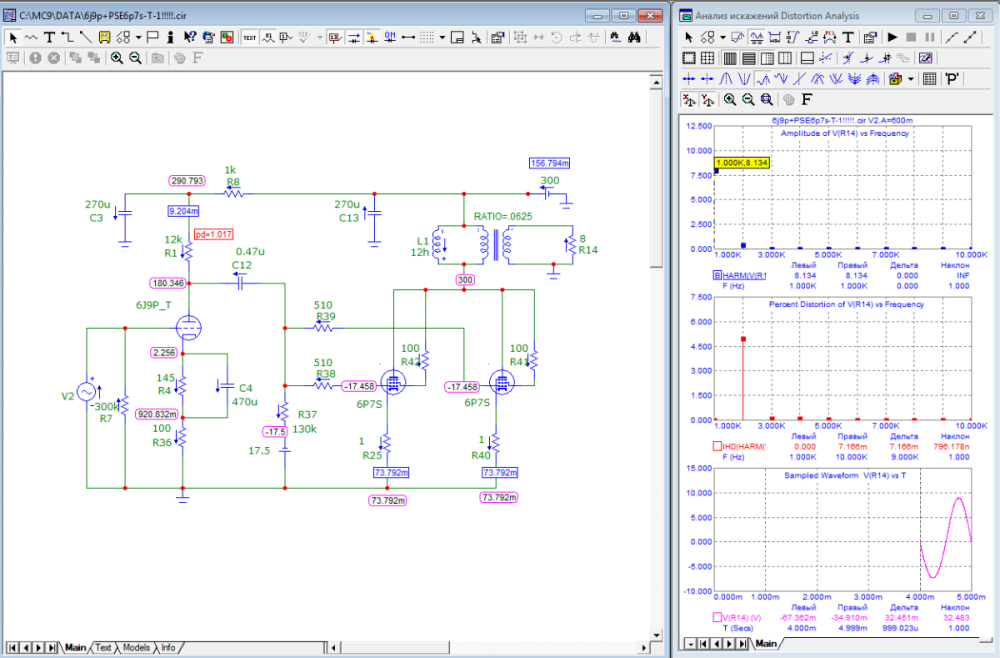The image size is (1000, 658).
Task: Click the diagonal Wire drawing tool
Action: pos(84,37)
